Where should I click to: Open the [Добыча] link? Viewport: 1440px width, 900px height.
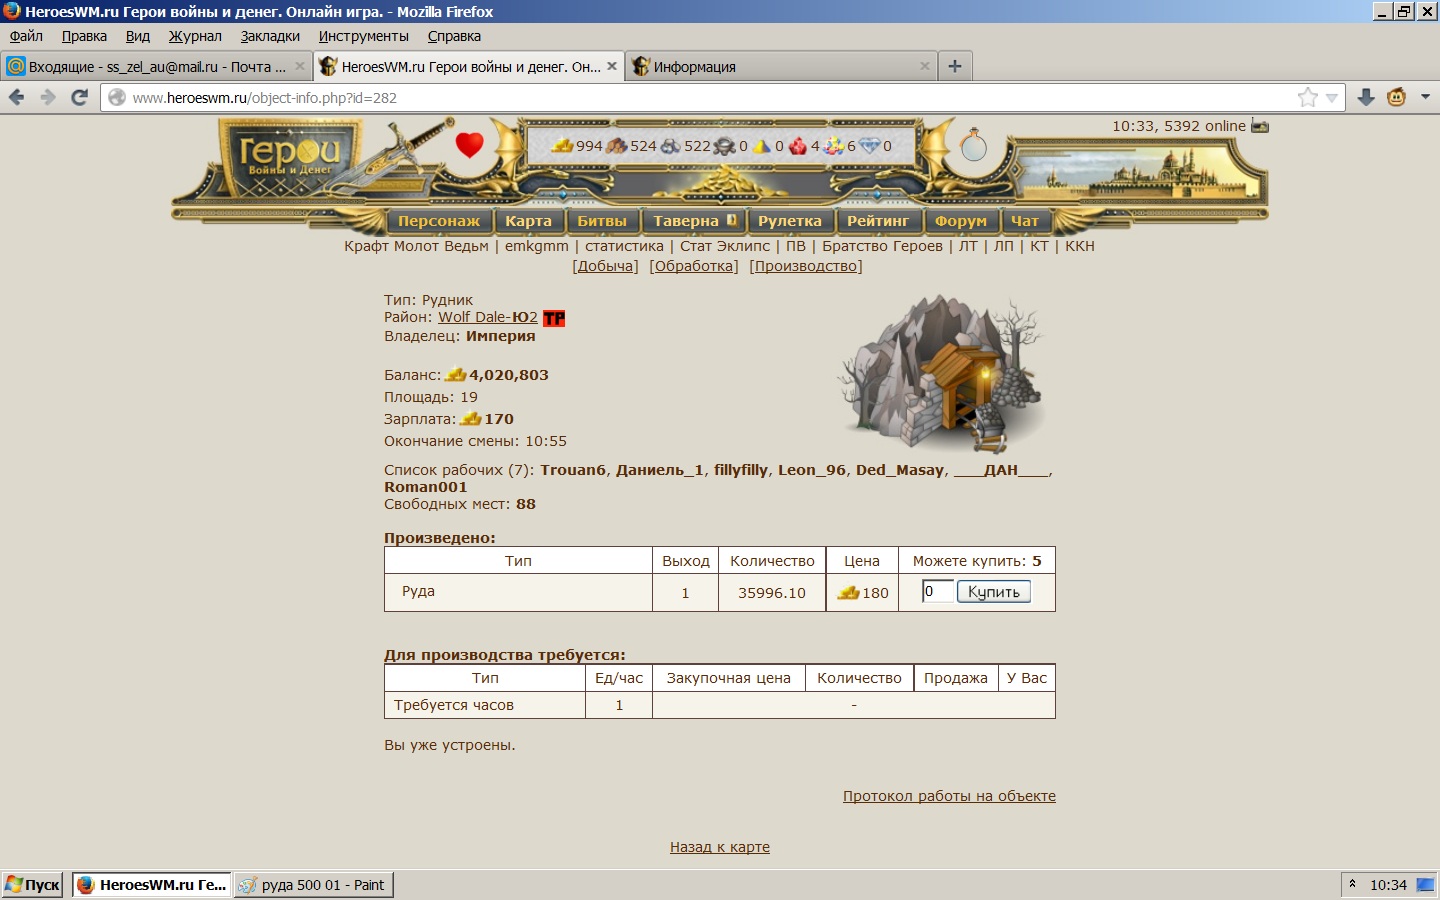click(605, 266)
